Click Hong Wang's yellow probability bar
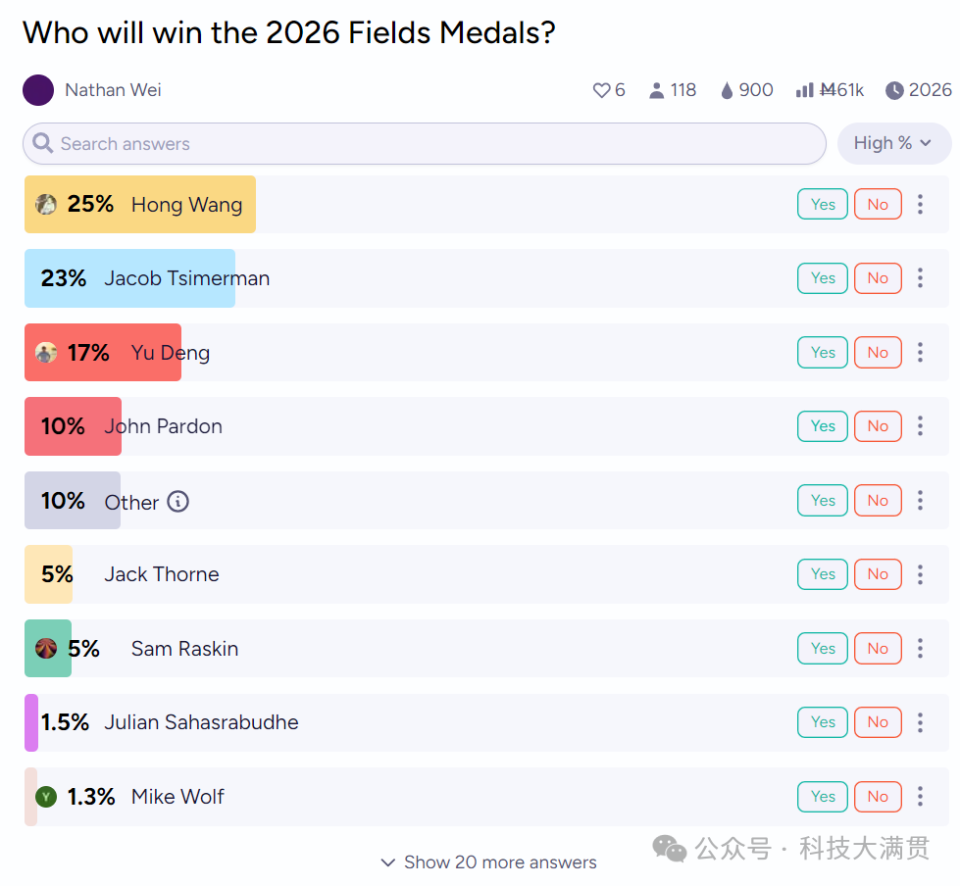 pyautogui.click(x=140, y=205)
